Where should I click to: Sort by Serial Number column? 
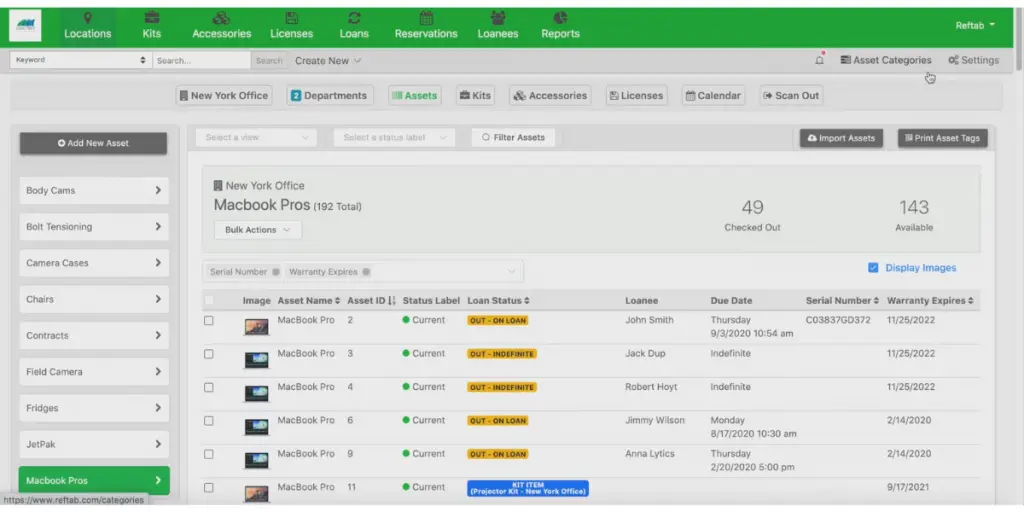(x=842, y=300)
